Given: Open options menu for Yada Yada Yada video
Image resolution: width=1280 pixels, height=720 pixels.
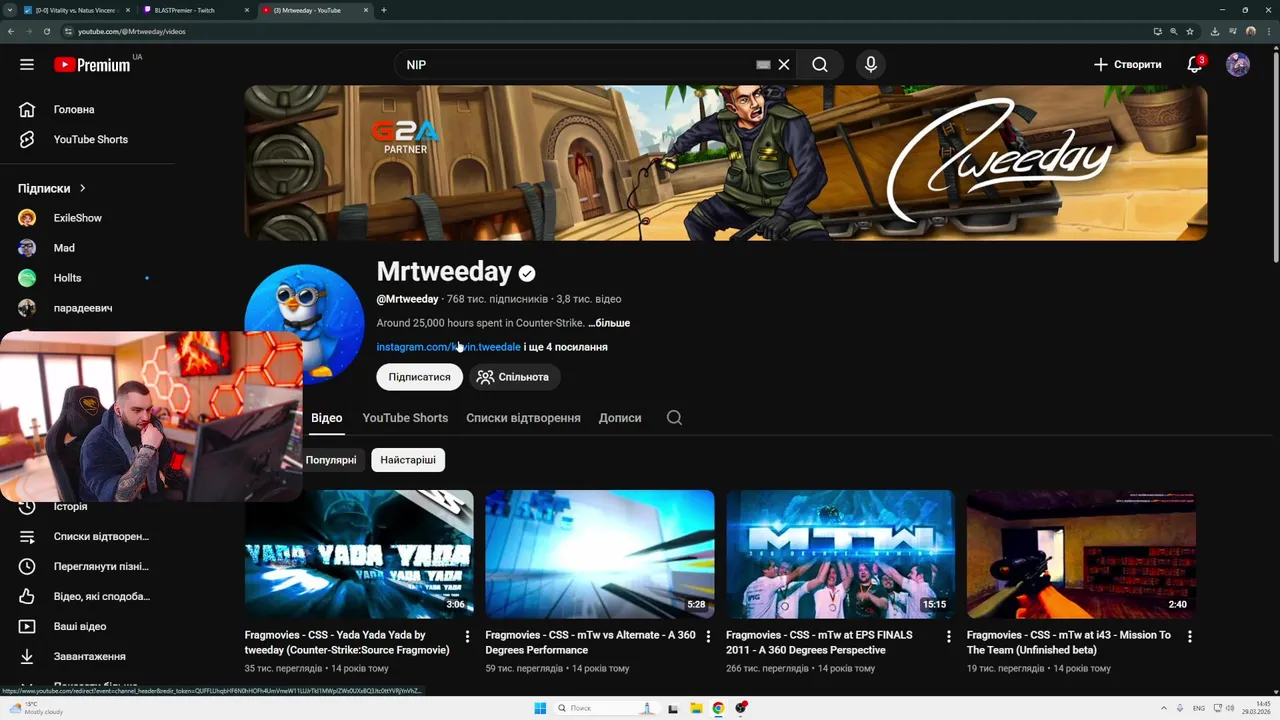Looking at the screenshot, I should click(x=467, y=636).
